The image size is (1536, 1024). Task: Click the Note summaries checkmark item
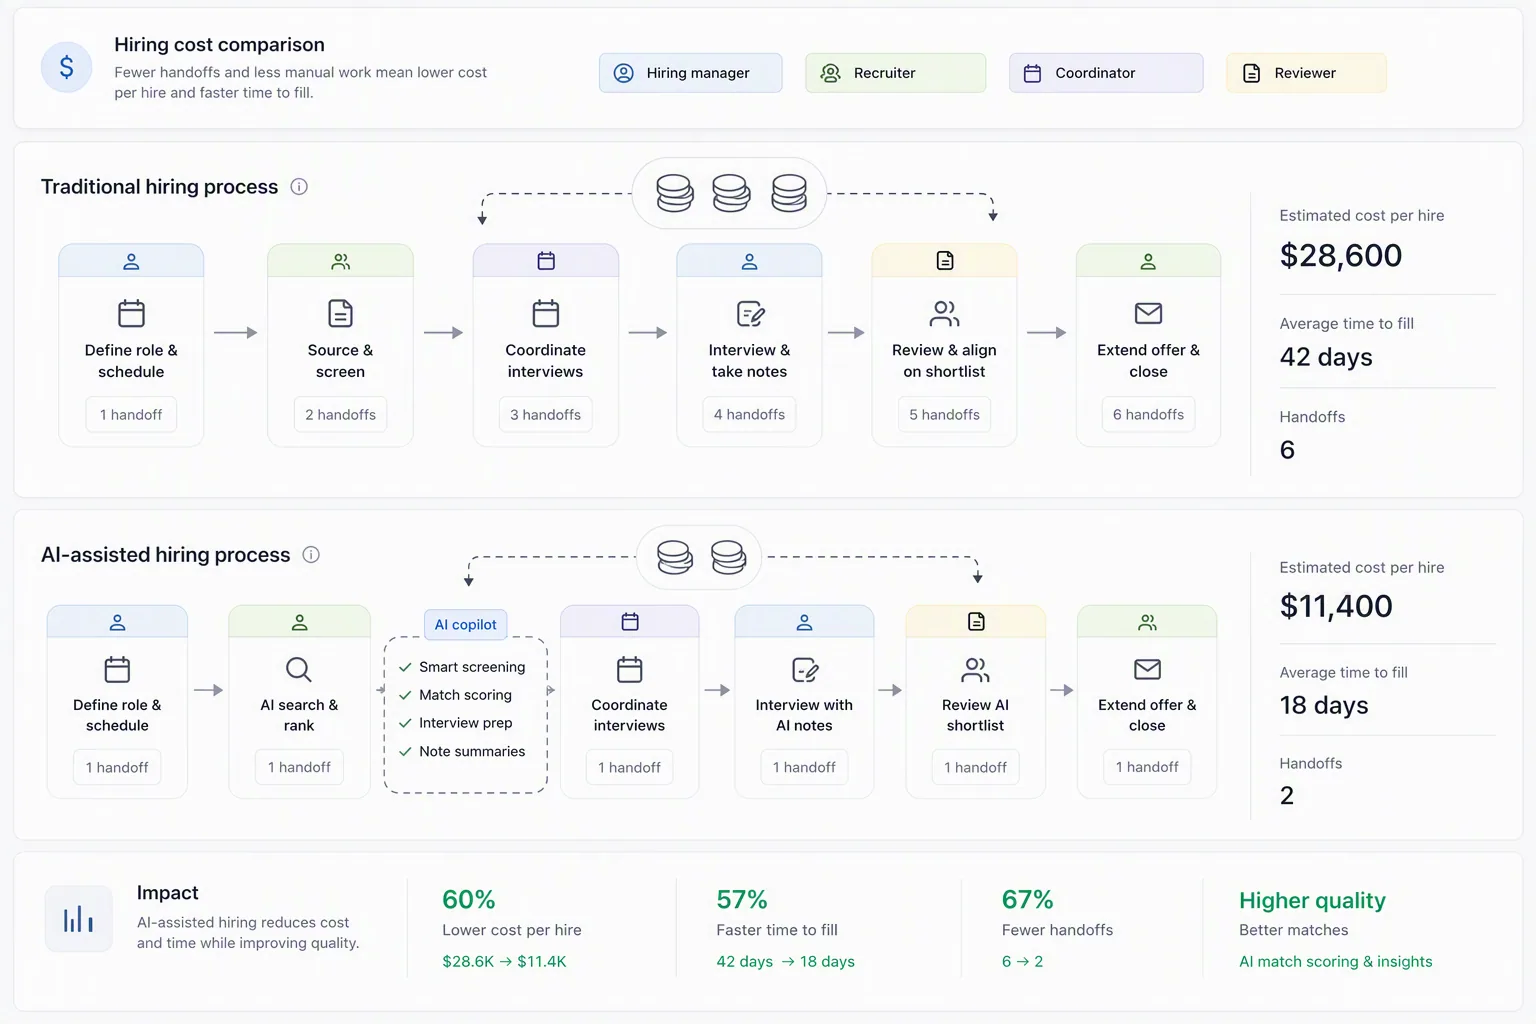(x=462, y=751)
